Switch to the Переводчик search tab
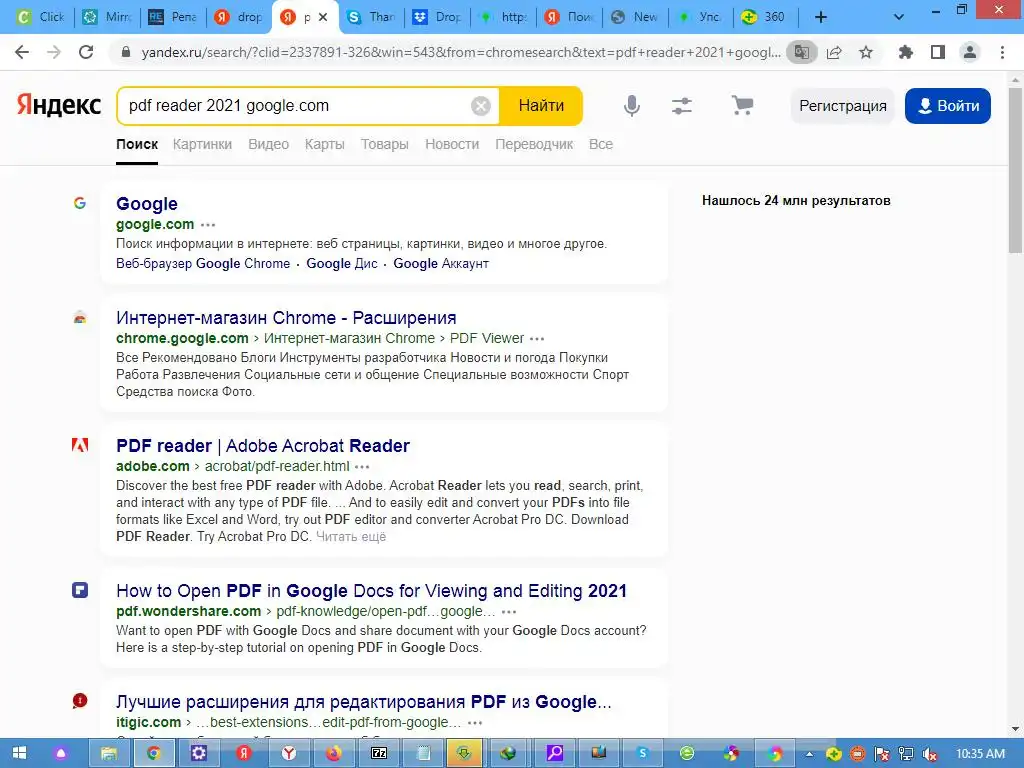Viewport: 1024px width, 768px height. click(534, 144)
